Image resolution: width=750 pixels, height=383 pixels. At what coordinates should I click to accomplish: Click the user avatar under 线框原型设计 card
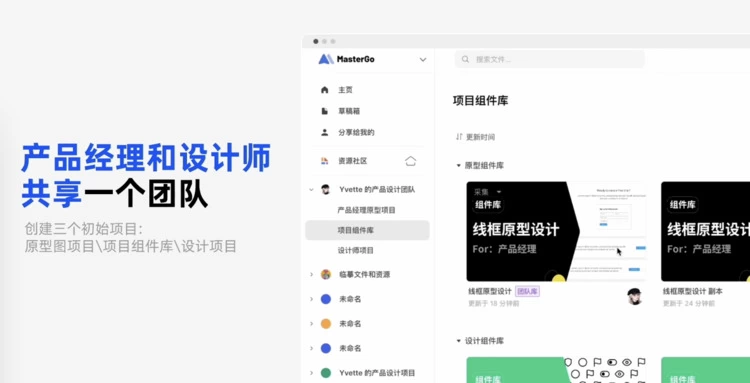[x=634, y=296]
